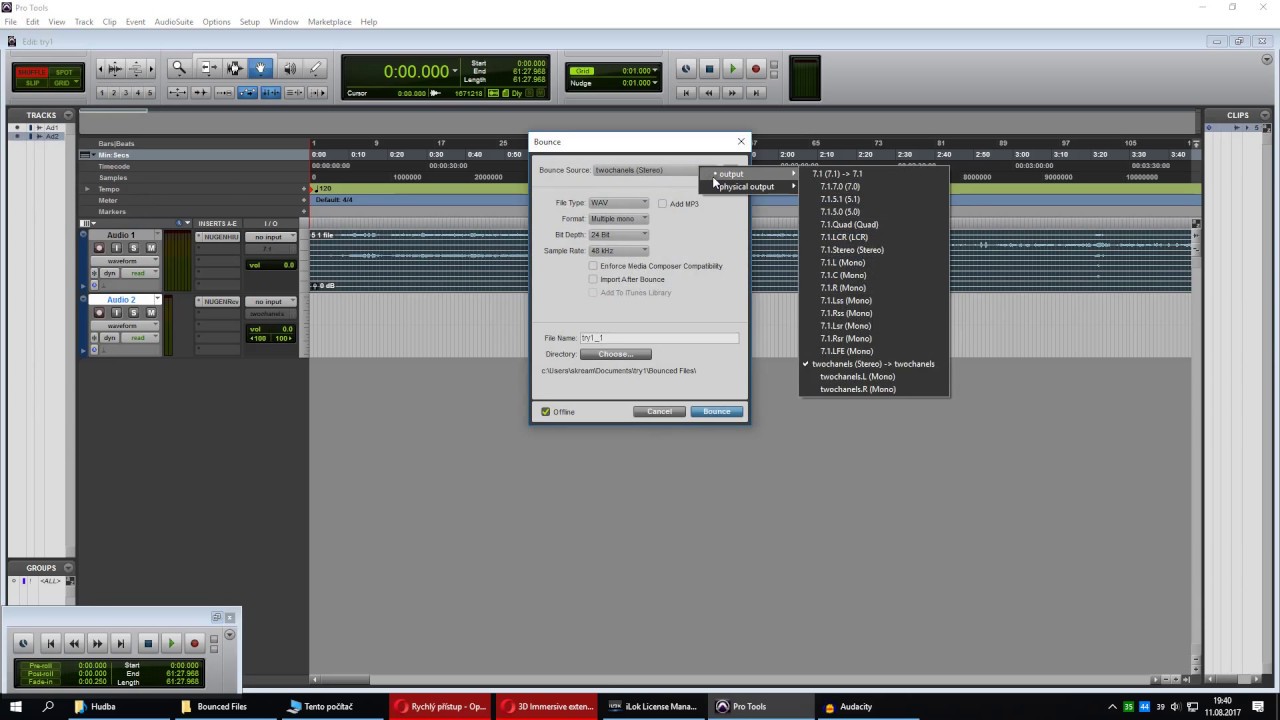Check Import After Bounce option
The width and height of the screenshot is (1280, 720).
593,279
